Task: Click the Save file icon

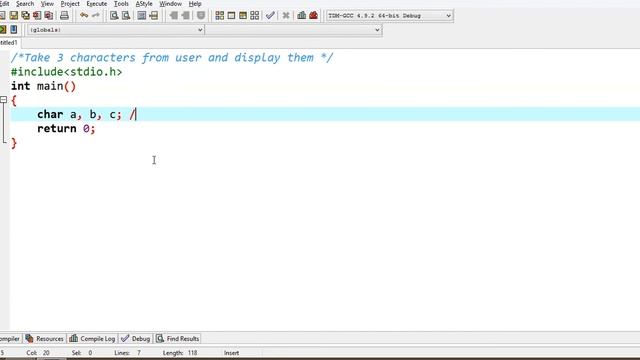Action: 14,16
